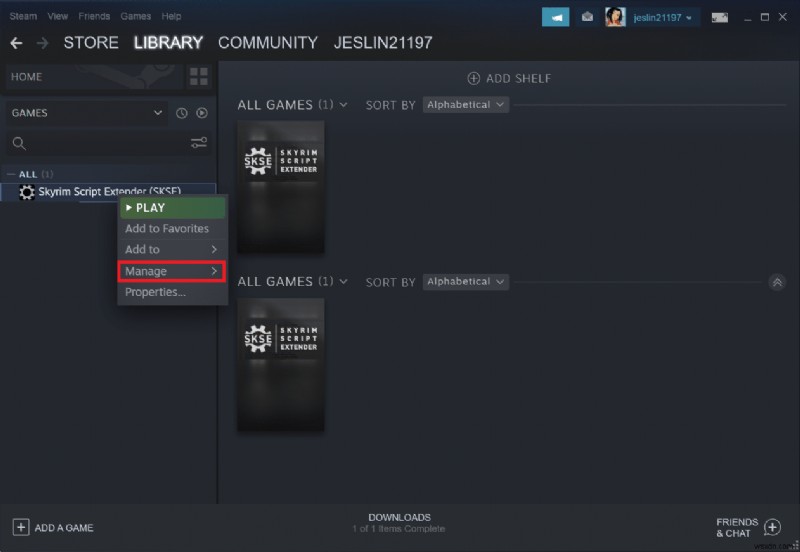Open the Games menu
800x552 pixels.
[x=135, y=16]
